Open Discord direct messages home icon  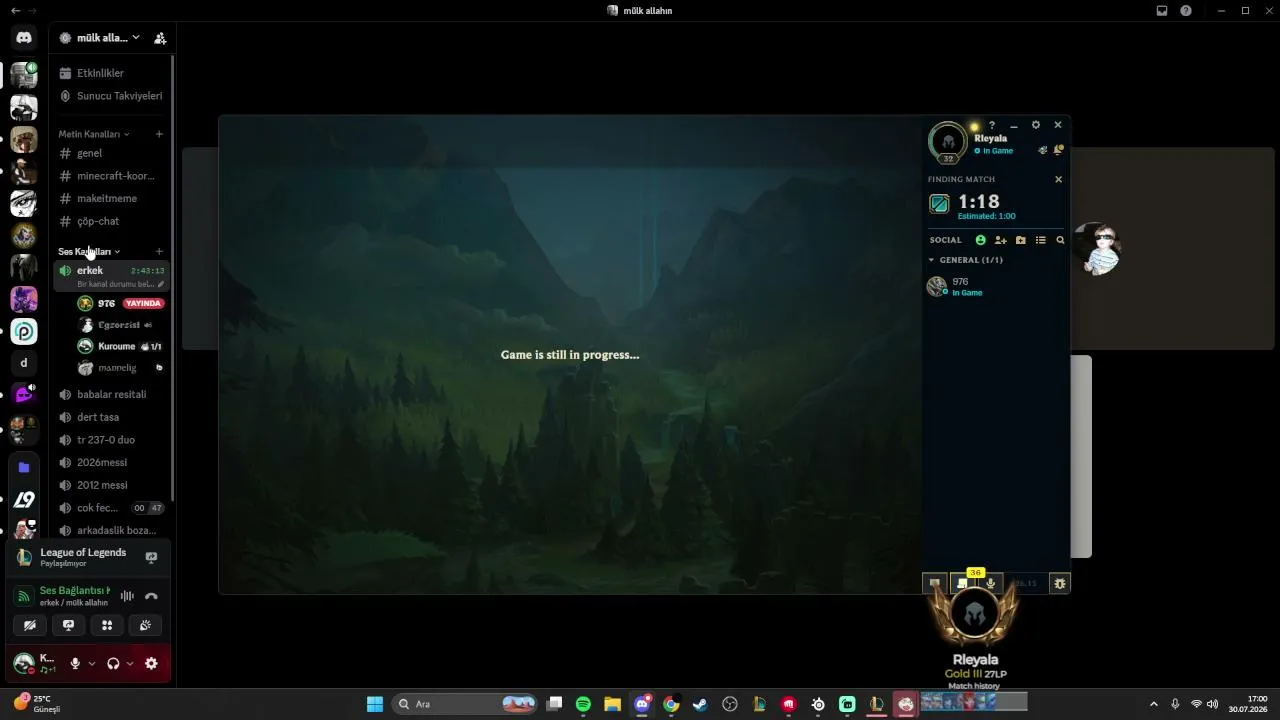click(24, 38)
